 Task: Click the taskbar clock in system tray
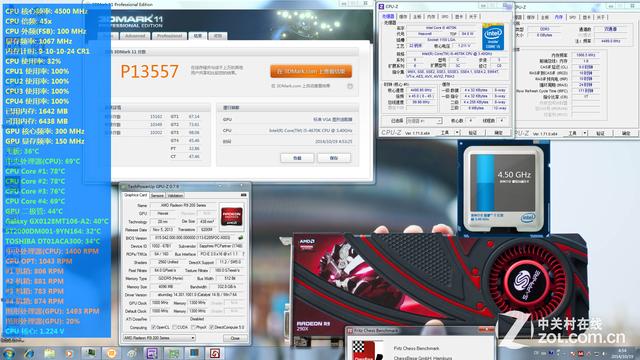click(x=622, y=353)
